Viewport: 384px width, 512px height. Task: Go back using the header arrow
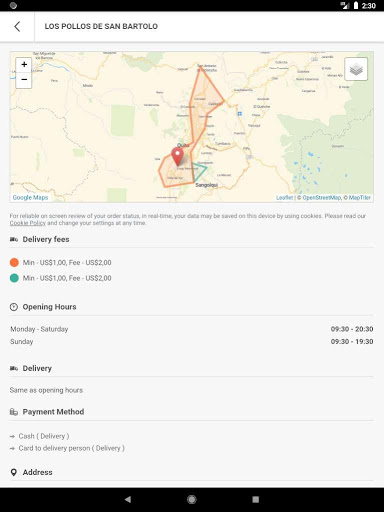coord(17,26)
